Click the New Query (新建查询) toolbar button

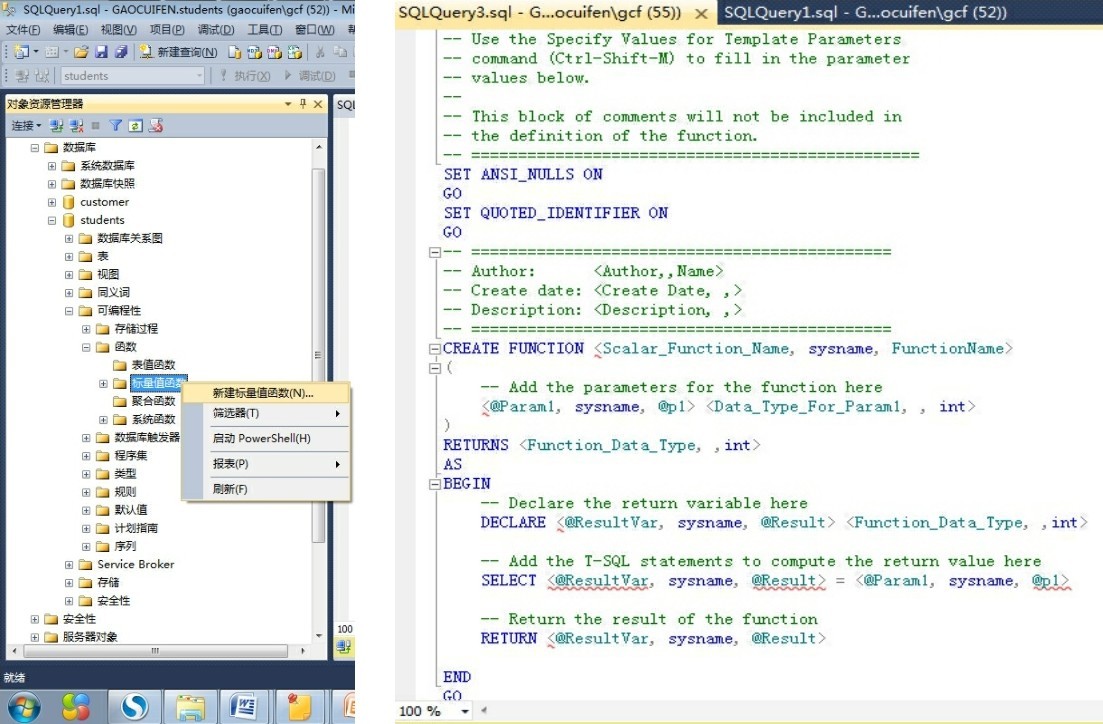coord(180,52)
